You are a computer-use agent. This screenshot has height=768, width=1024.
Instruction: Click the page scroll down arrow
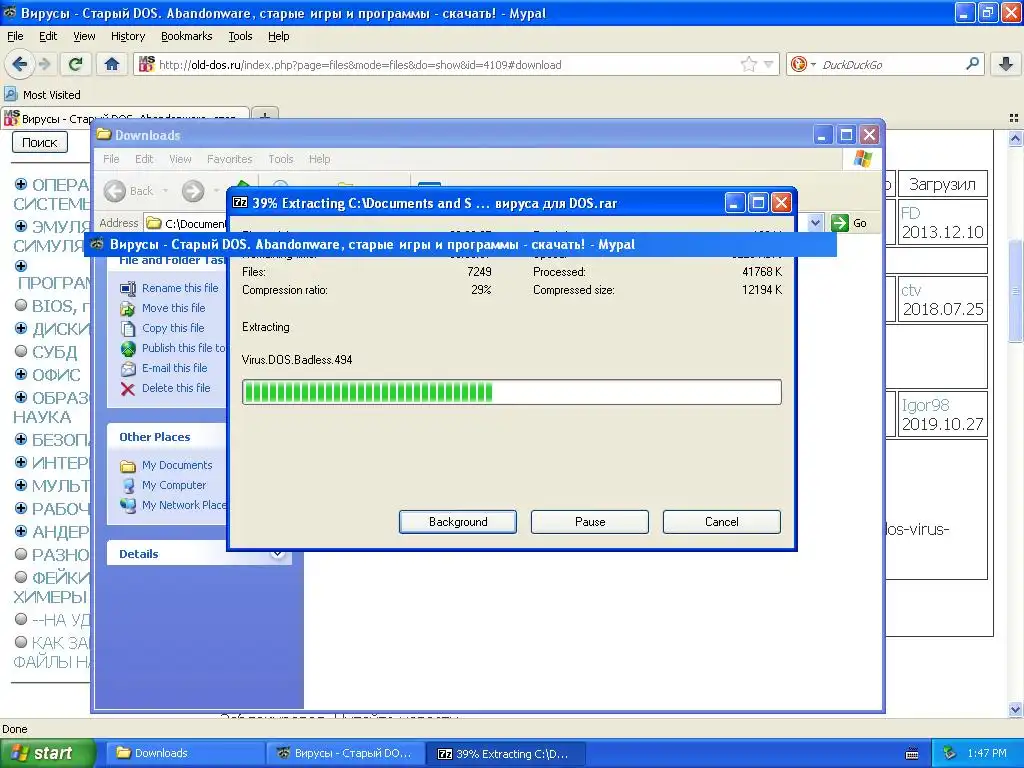pyautogui.click(x=1015, y=709)
